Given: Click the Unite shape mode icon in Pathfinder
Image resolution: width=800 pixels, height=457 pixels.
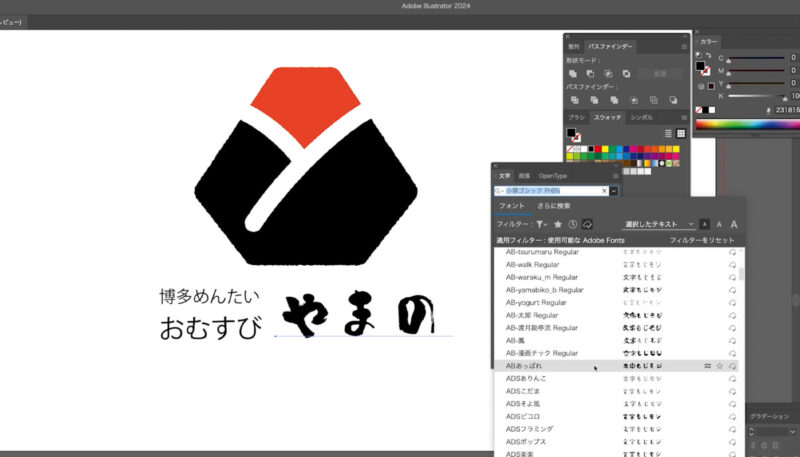Looking at the screenshot, I should [573, 73].
